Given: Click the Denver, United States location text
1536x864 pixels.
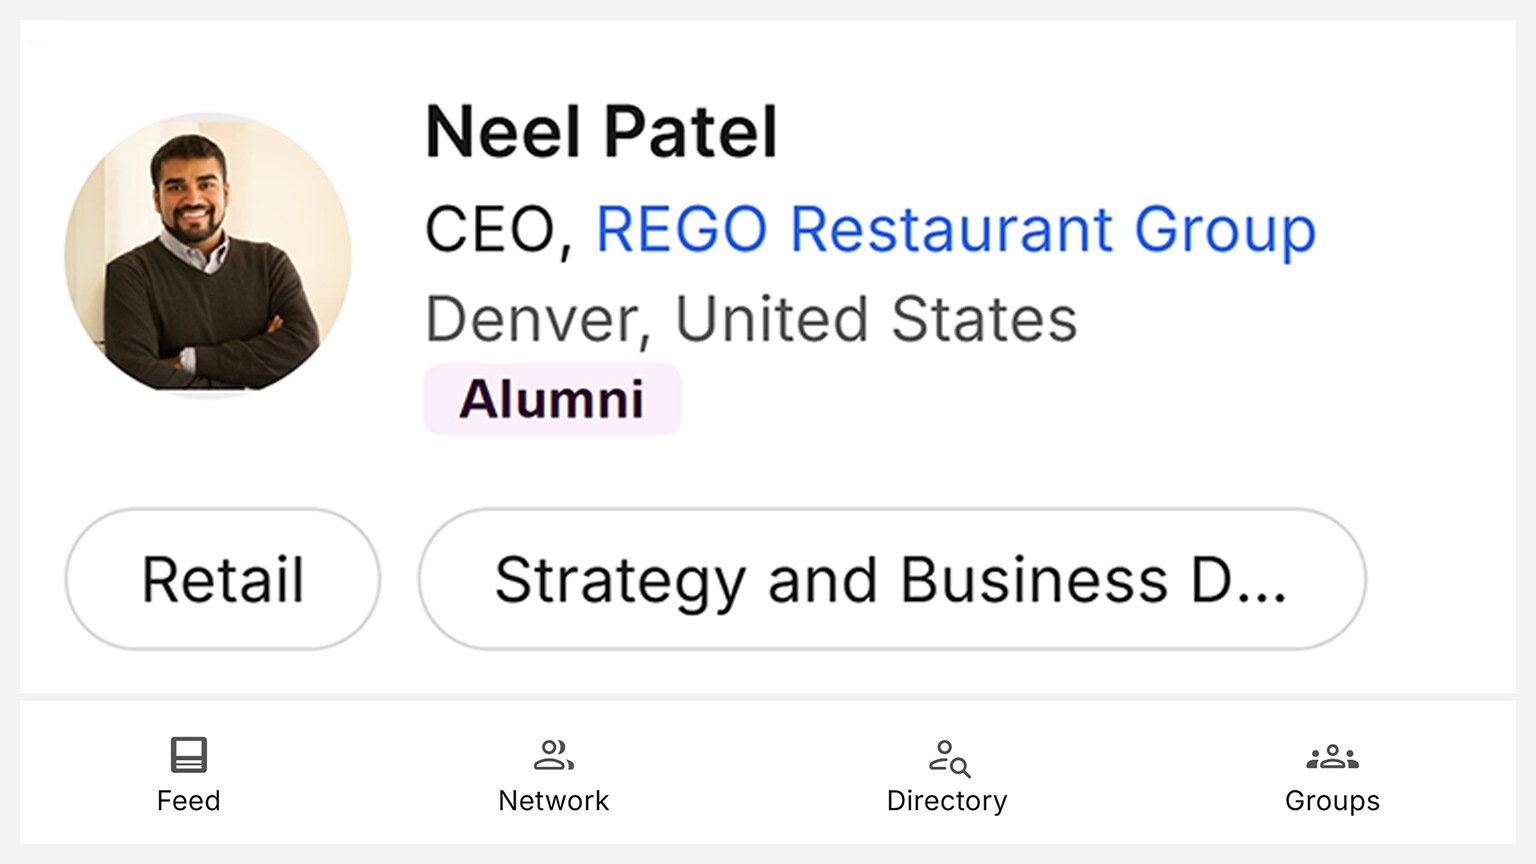Looking at the screenshot, I should (x=751, y=318).
